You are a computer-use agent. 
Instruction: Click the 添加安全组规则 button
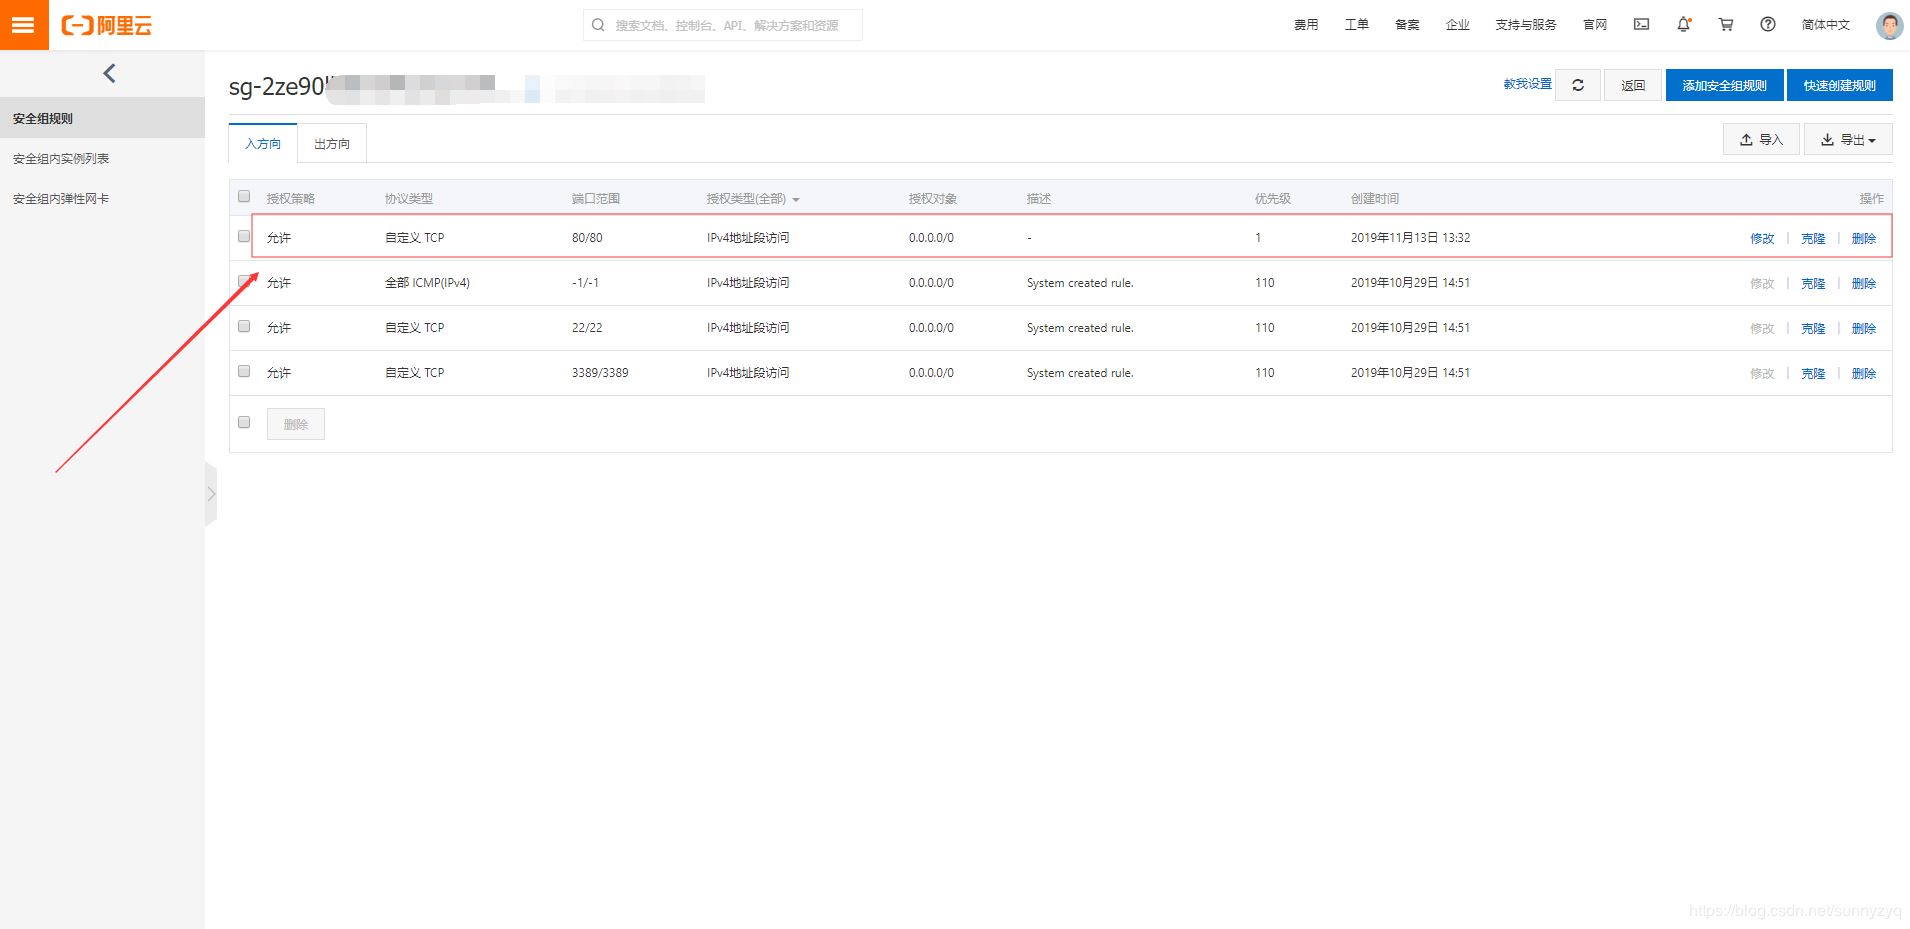pos(1724,86)
